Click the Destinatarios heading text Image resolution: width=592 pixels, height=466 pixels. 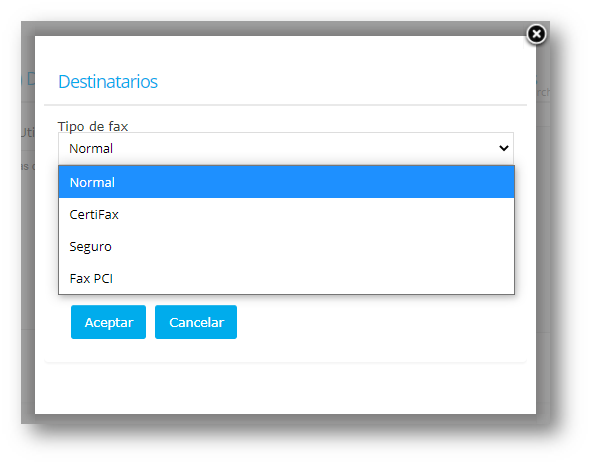click(108, 82)
